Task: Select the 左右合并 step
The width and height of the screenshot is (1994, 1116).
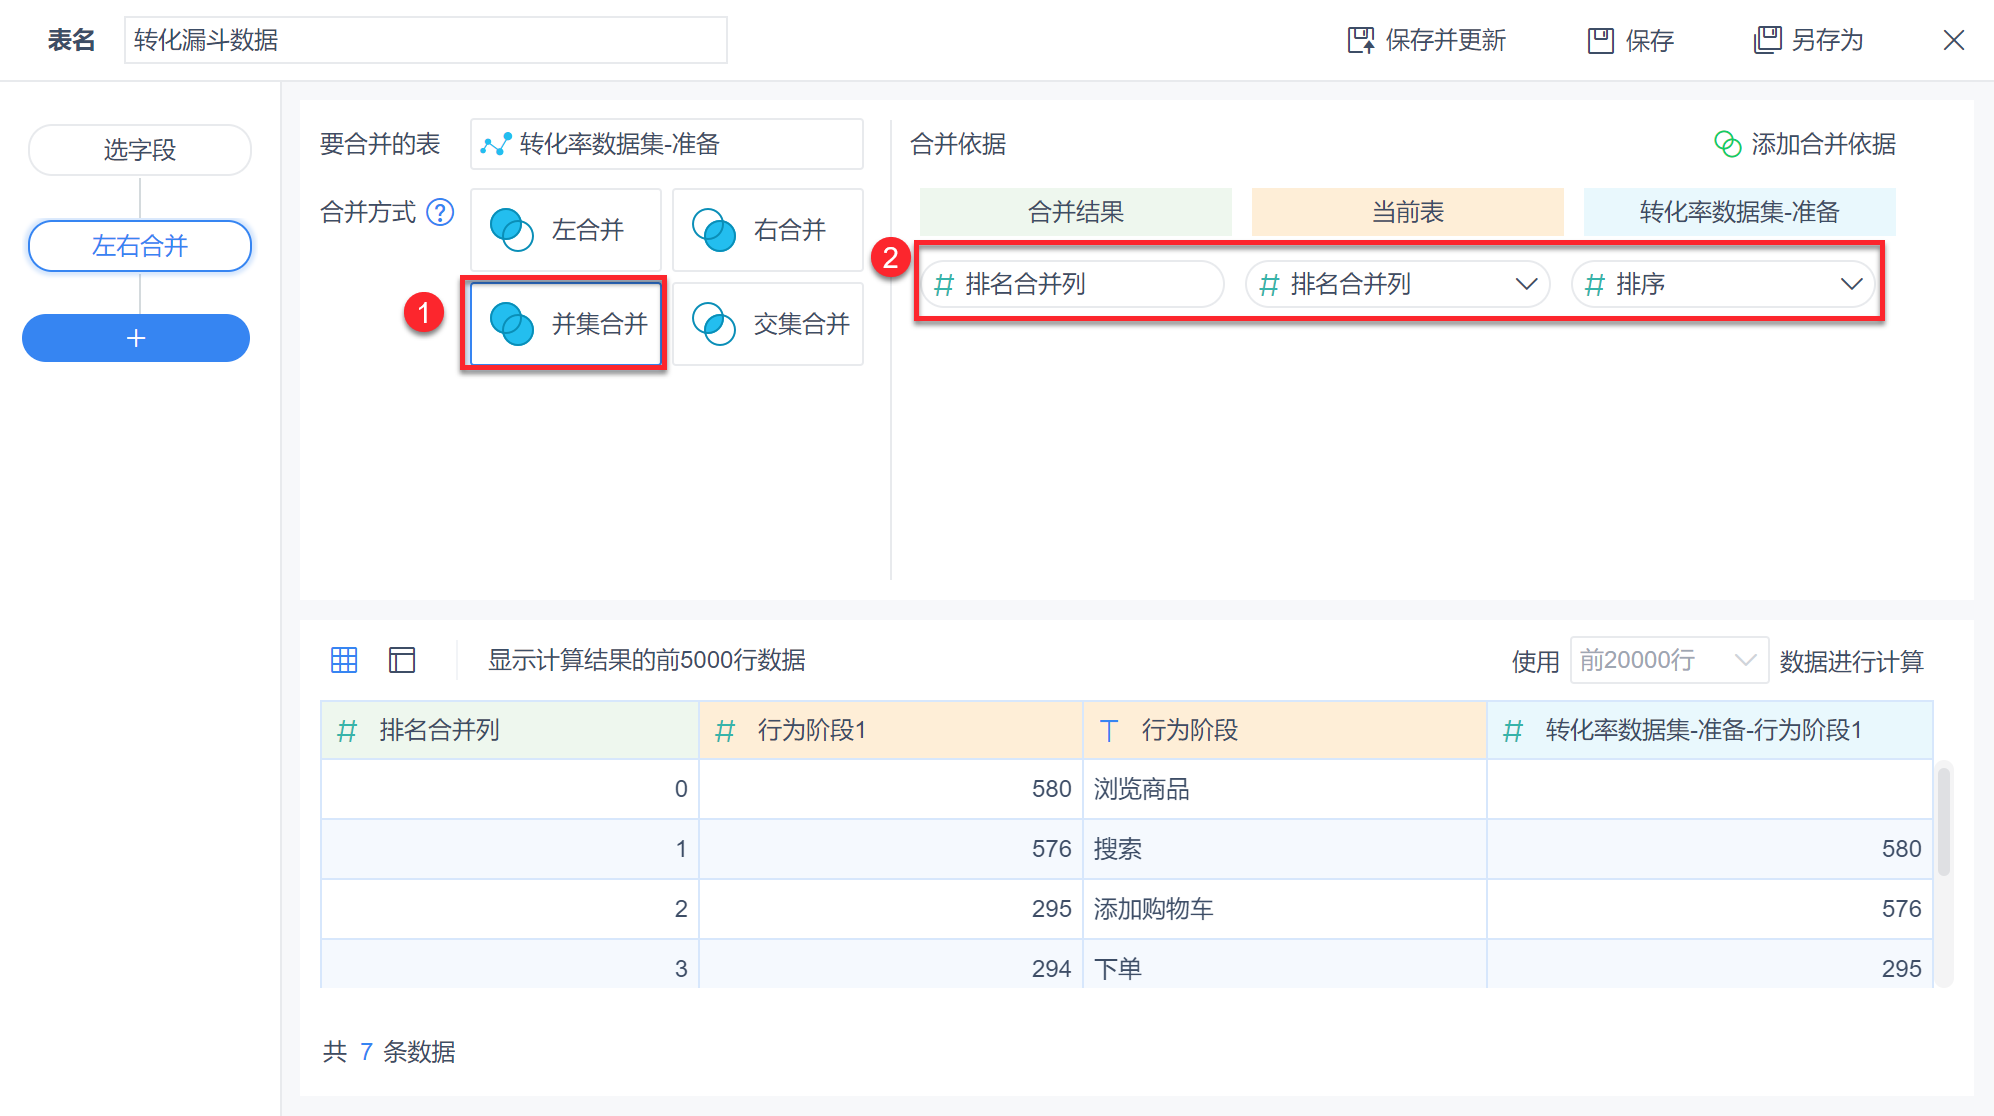Action: pyautogui.click(x=140, y=246)
